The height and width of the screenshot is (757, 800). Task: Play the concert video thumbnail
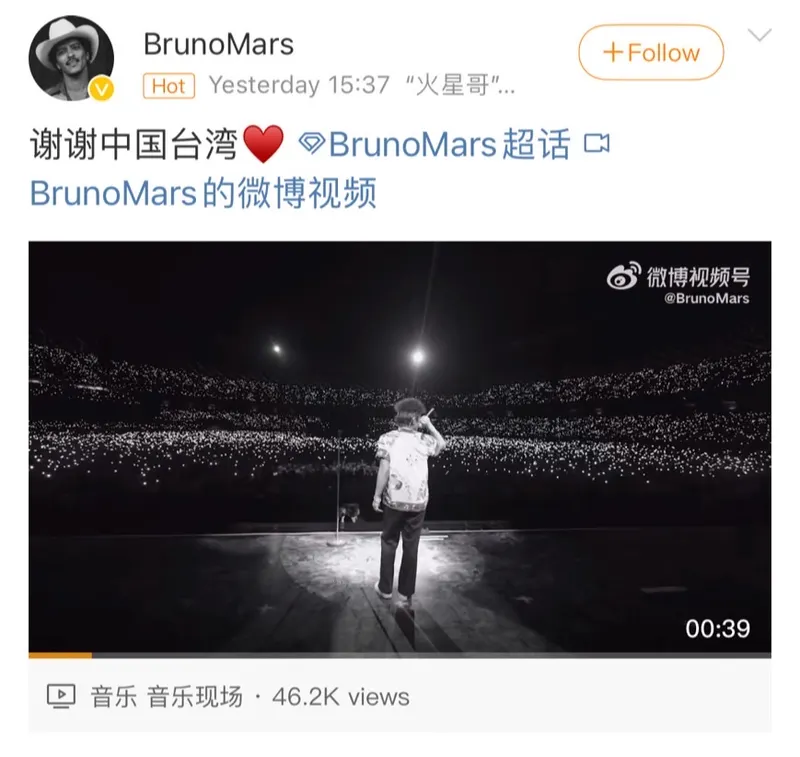[400, 447]
